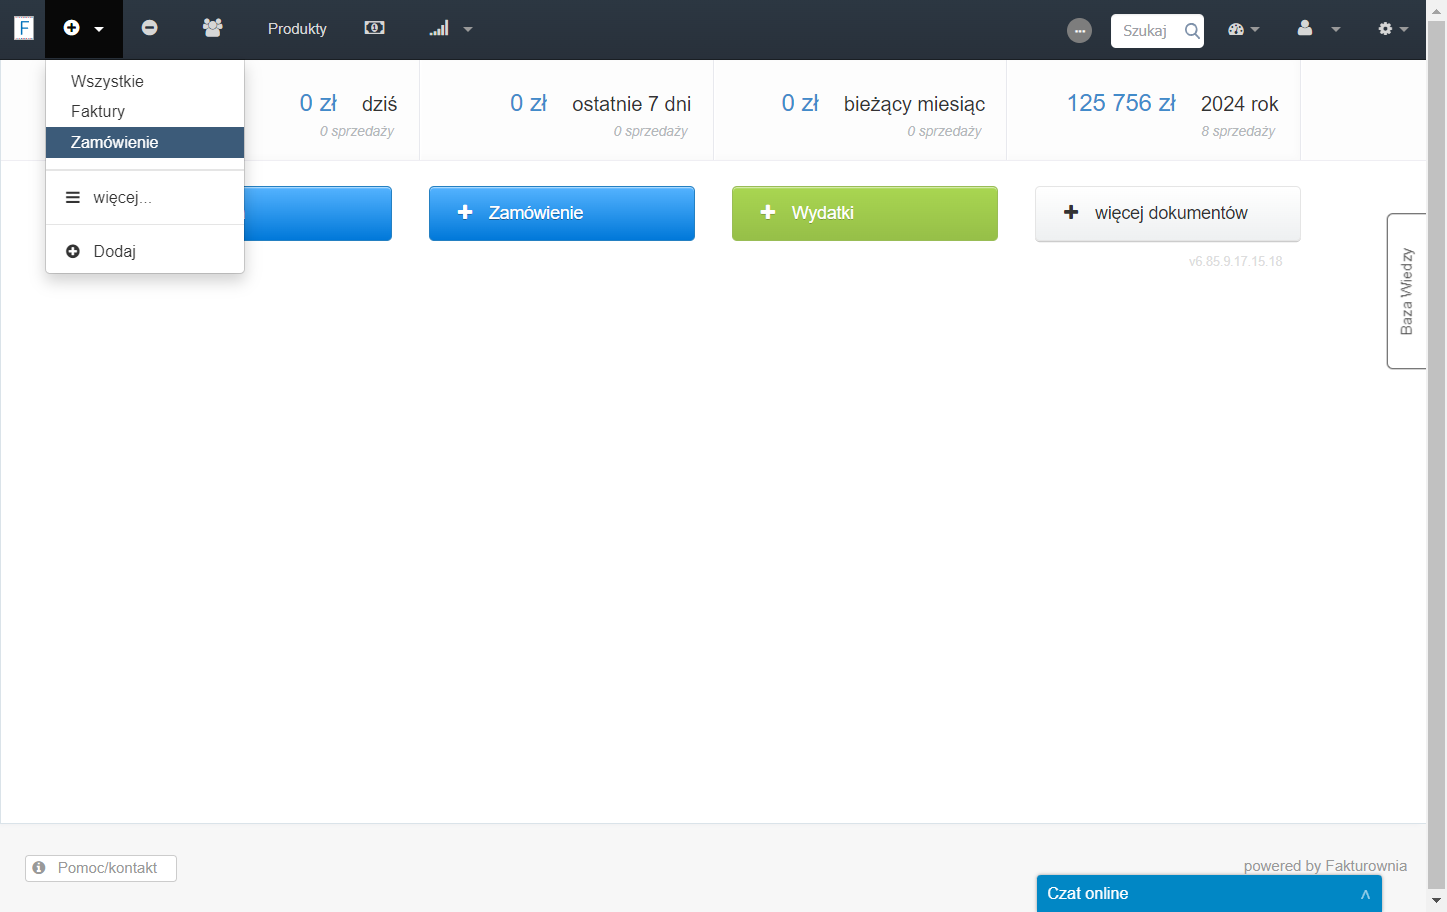
Task: Open the clients group icon
Action: [212, 28]
